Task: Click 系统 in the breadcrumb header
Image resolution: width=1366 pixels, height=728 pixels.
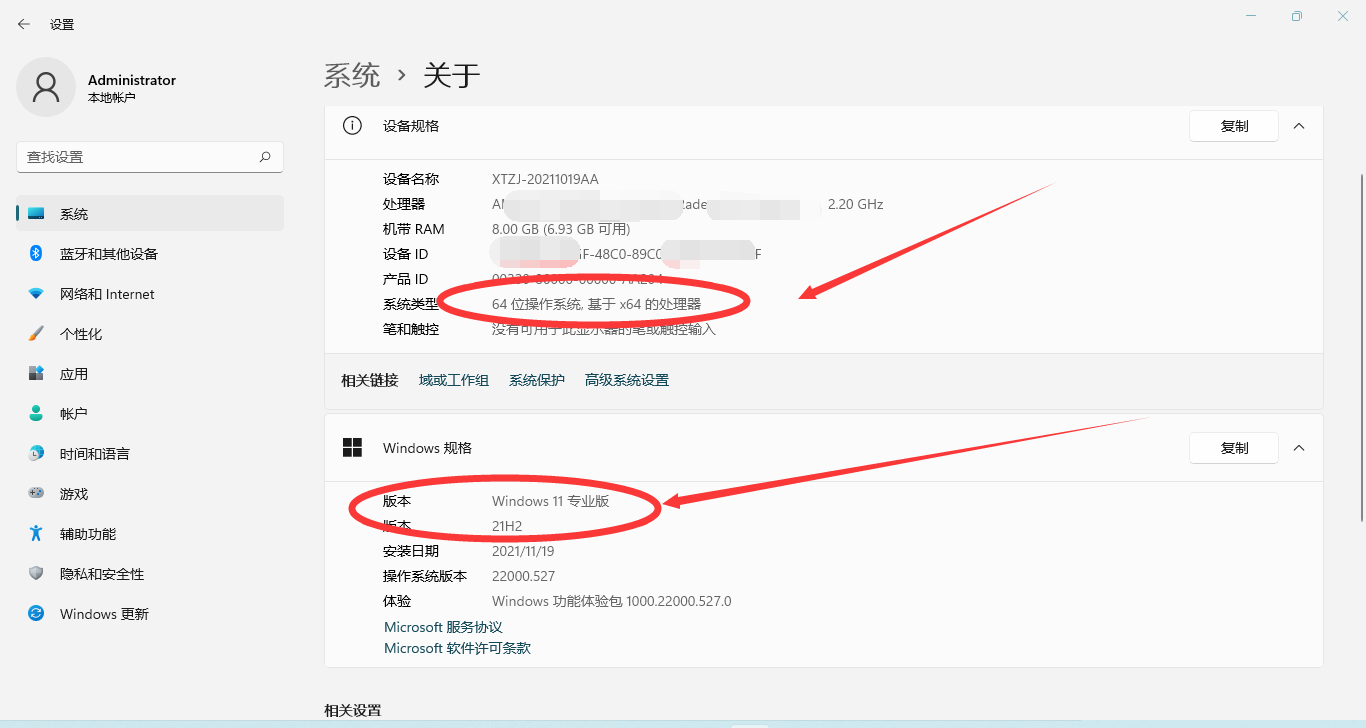Action: point(352,75)
